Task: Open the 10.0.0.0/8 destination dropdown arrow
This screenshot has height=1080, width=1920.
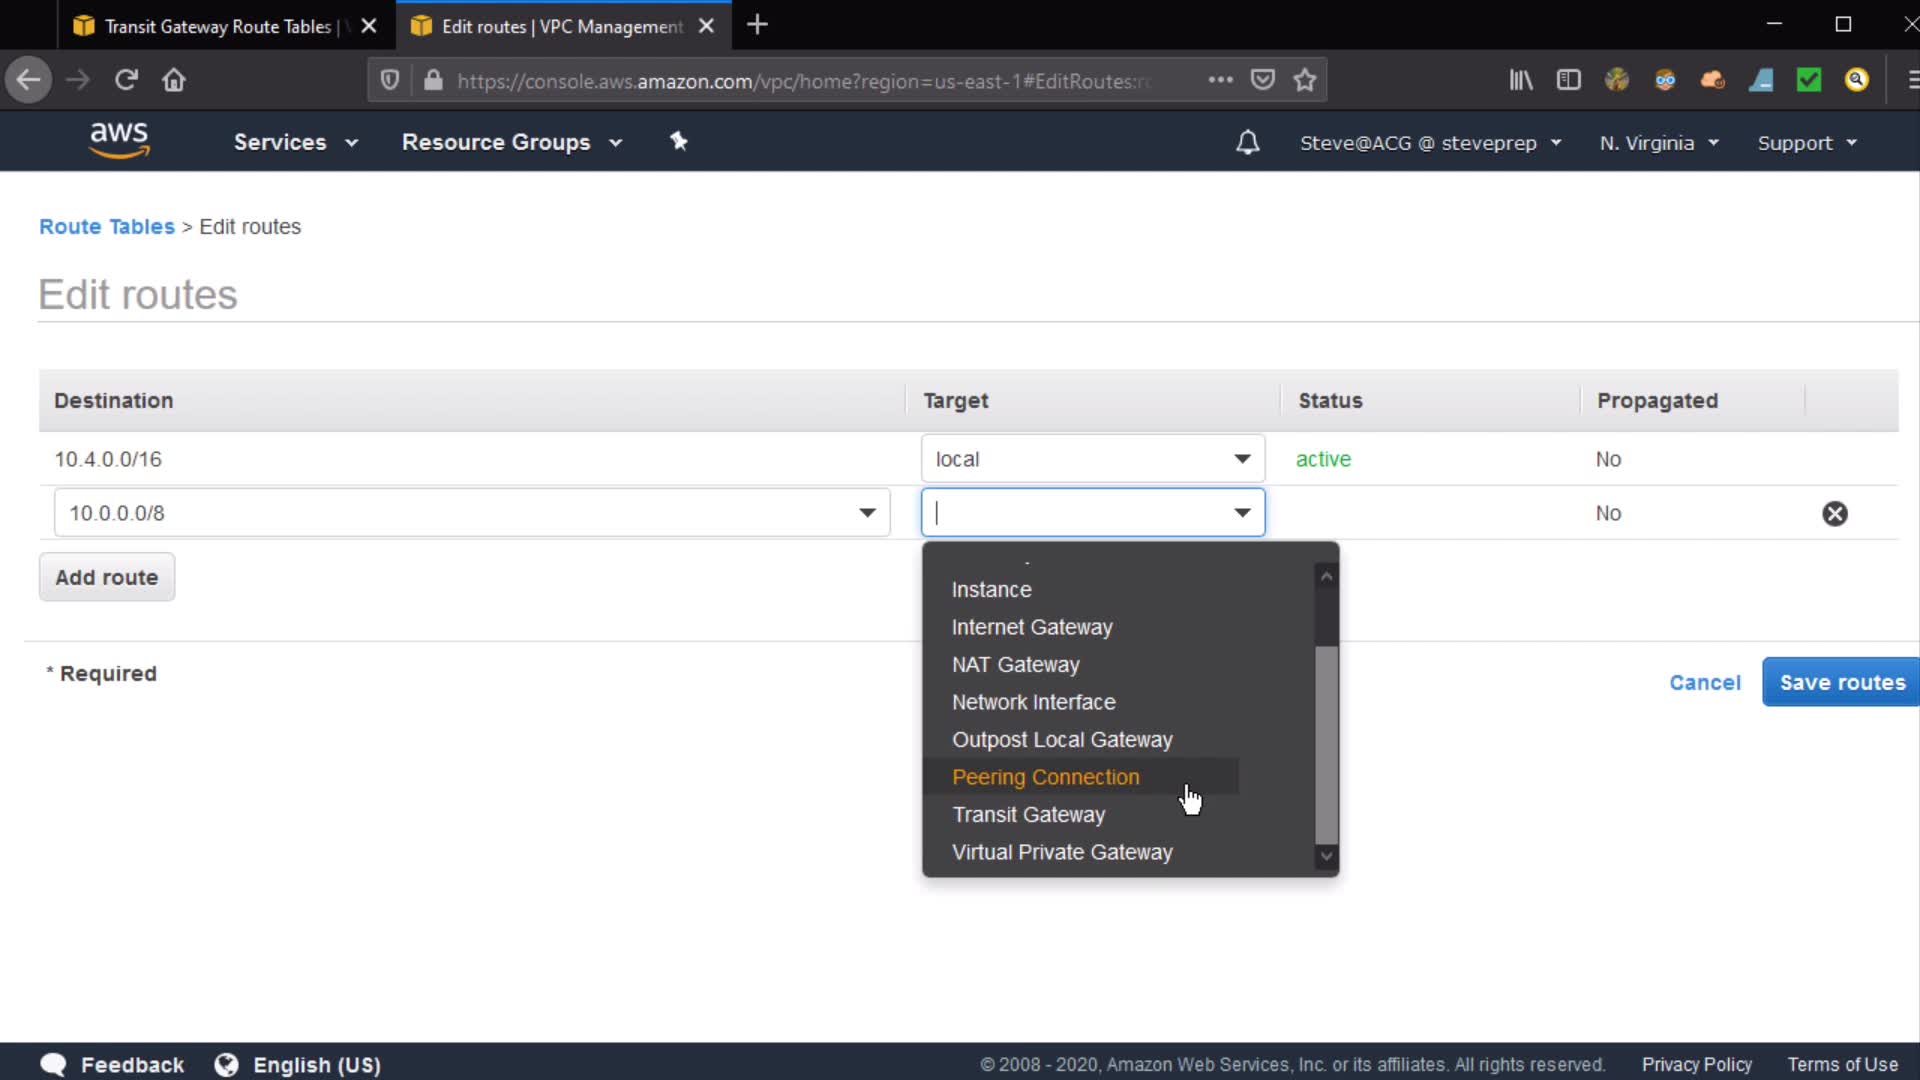Action: coord(866,513)
